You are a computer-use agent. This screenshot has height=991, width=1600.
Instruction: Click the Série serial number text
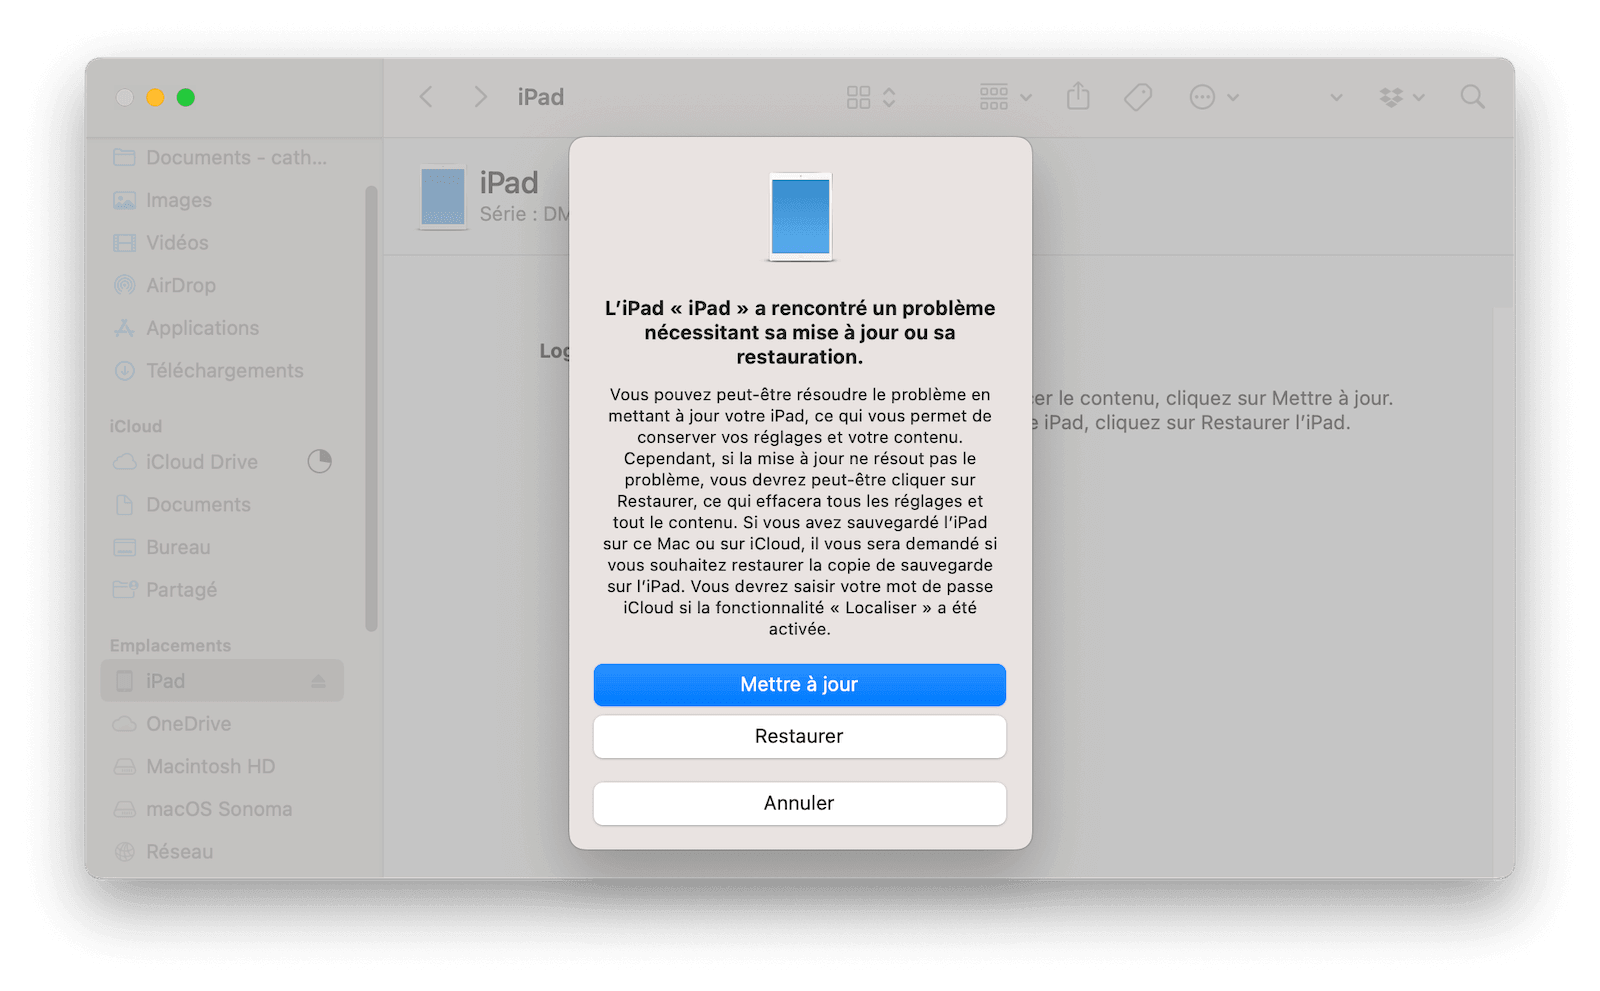click(524, 214)
